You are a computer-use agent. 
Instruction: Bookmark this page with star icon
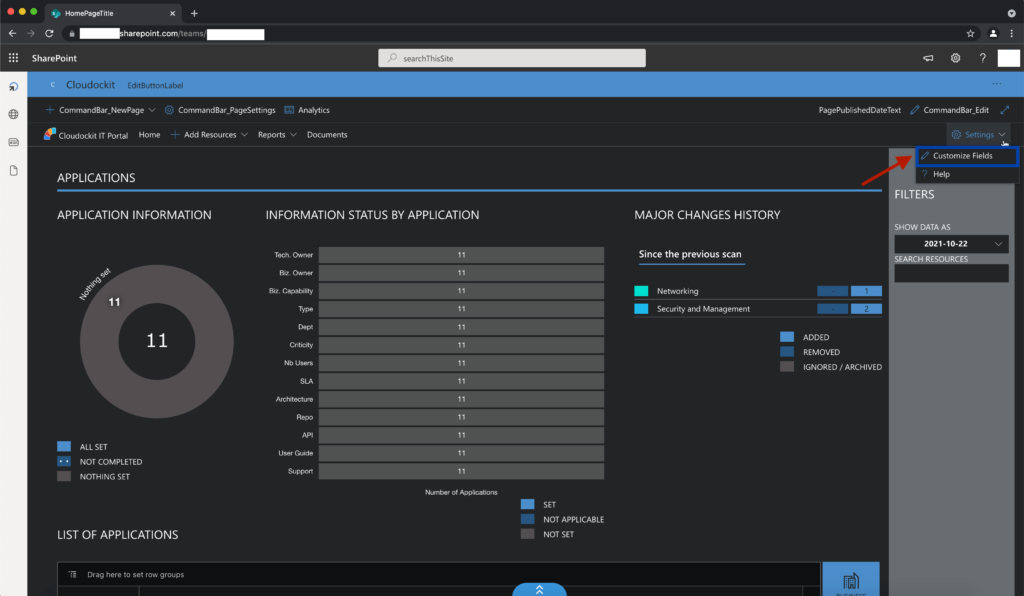(x=970, y=33)
